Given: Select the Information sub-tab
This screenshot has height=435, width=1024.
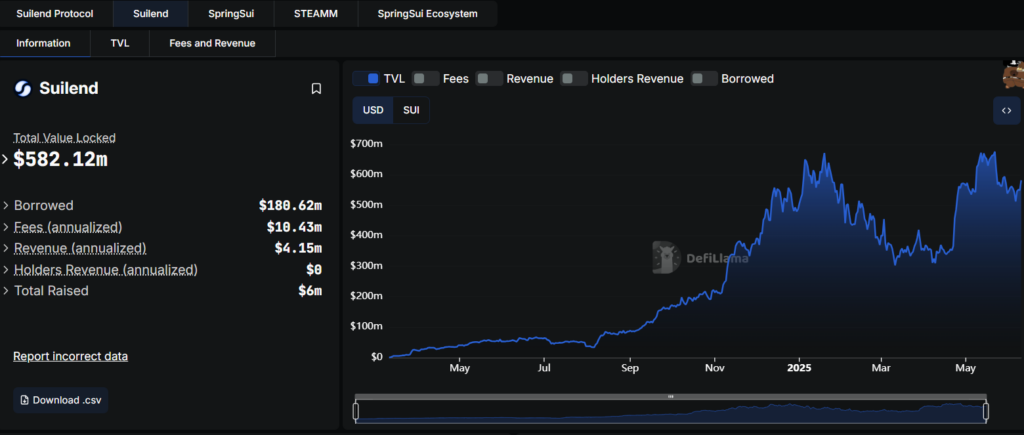Looking at the screenshot, I should coord(43,43).
